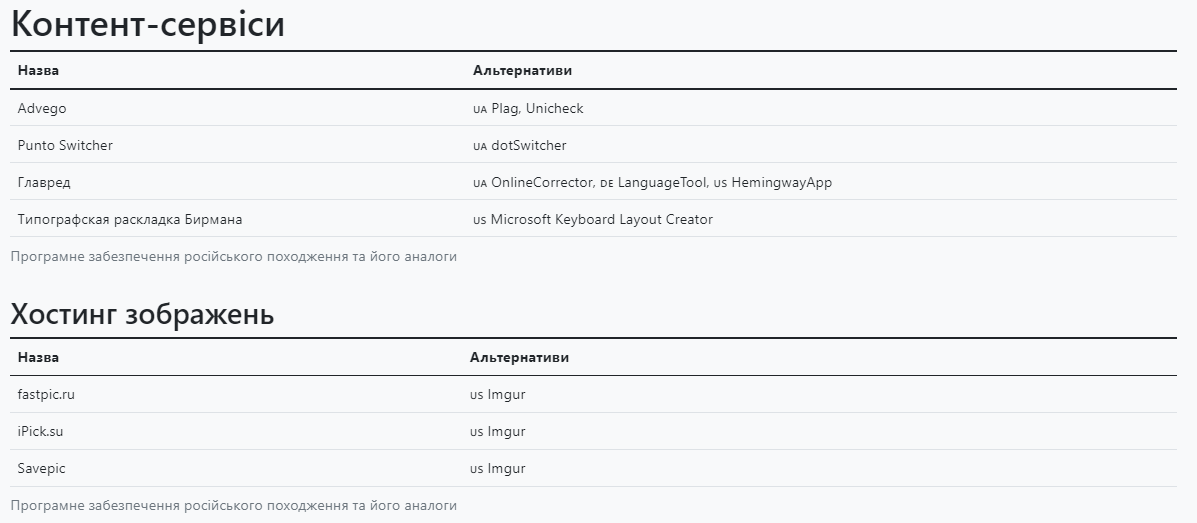Viewport: 1197px width, 523px height.
Task: Click the DE country badge before LanguageTool
Action: click(x=606, y=183)
